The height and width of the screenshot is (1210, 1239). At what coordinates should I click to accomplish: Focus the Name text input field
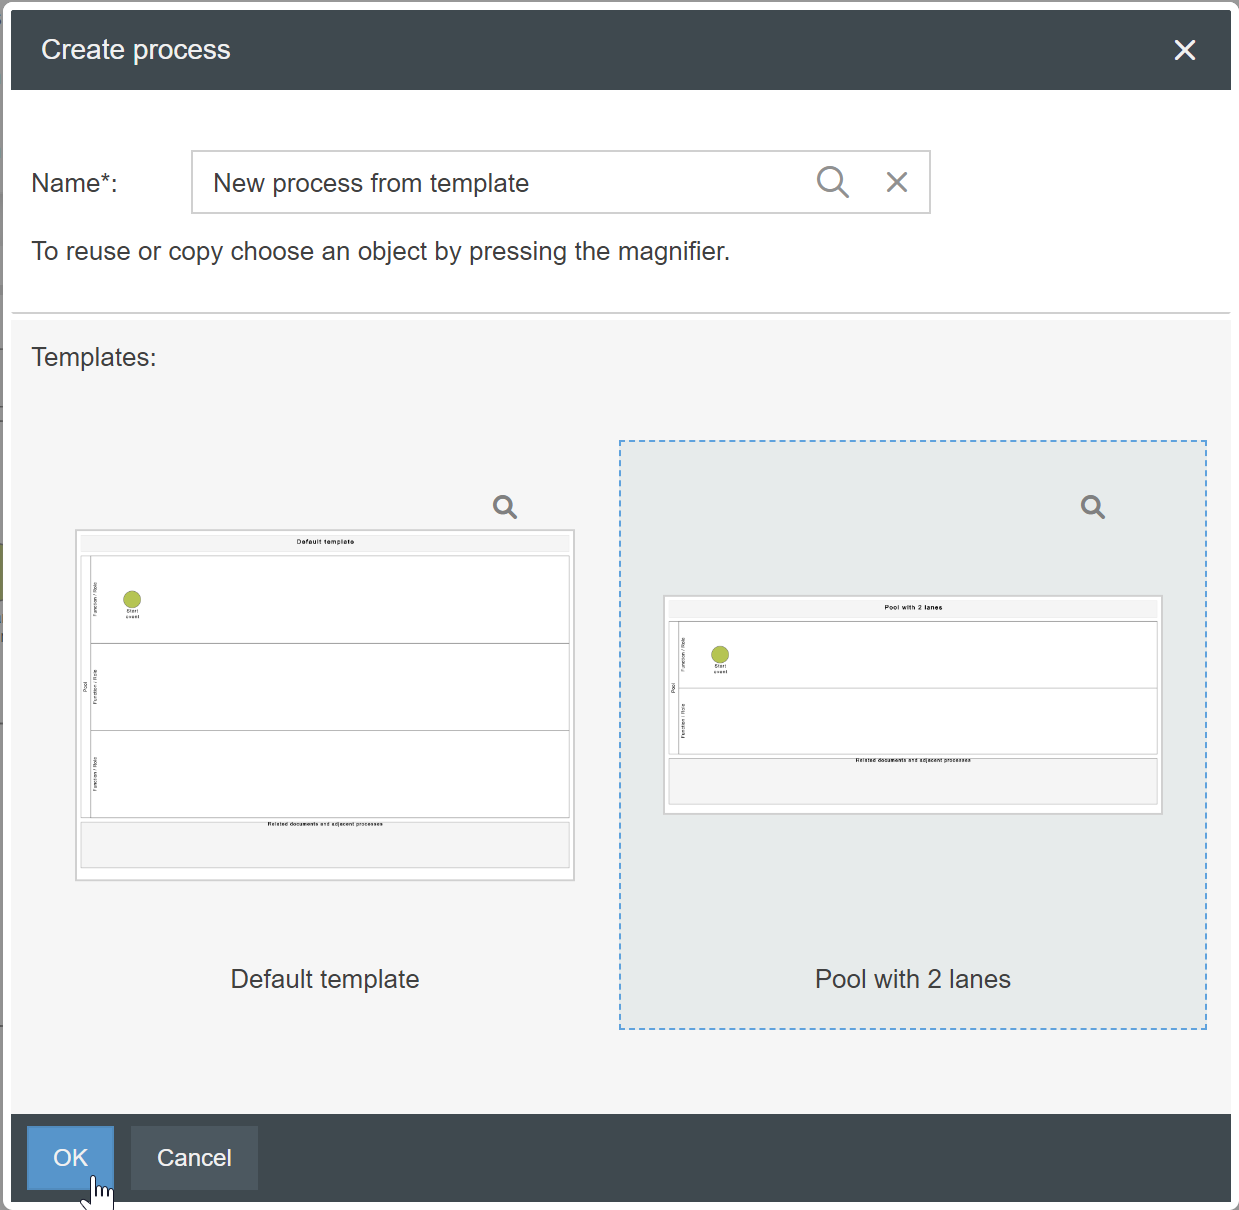click(500, 182)
